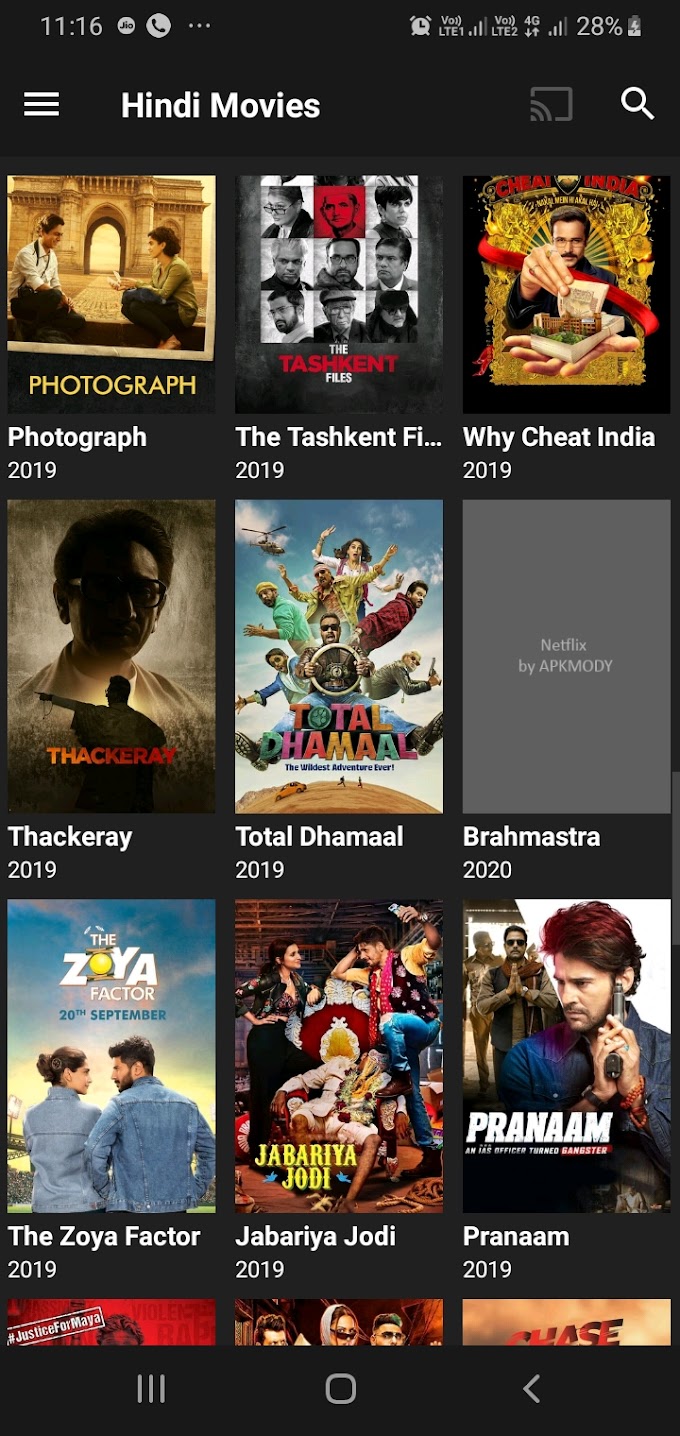Open the recent apps navigation button

pos(151,1388)
